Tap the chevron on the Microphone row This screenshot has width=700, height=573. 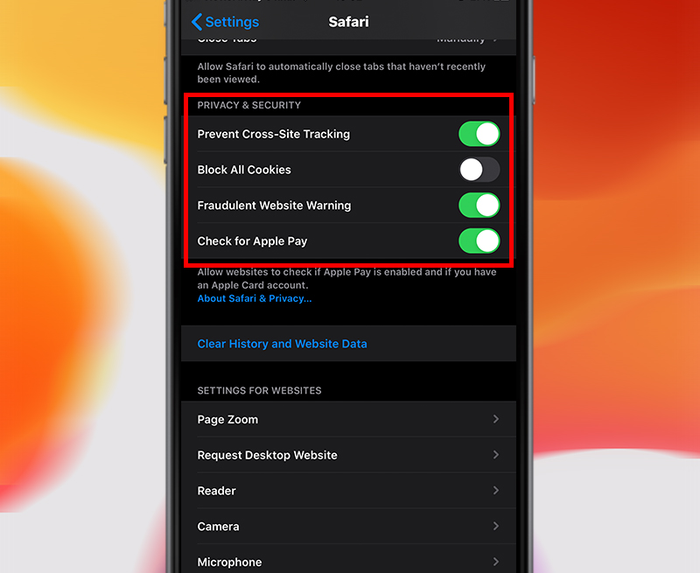coord(496,561)
